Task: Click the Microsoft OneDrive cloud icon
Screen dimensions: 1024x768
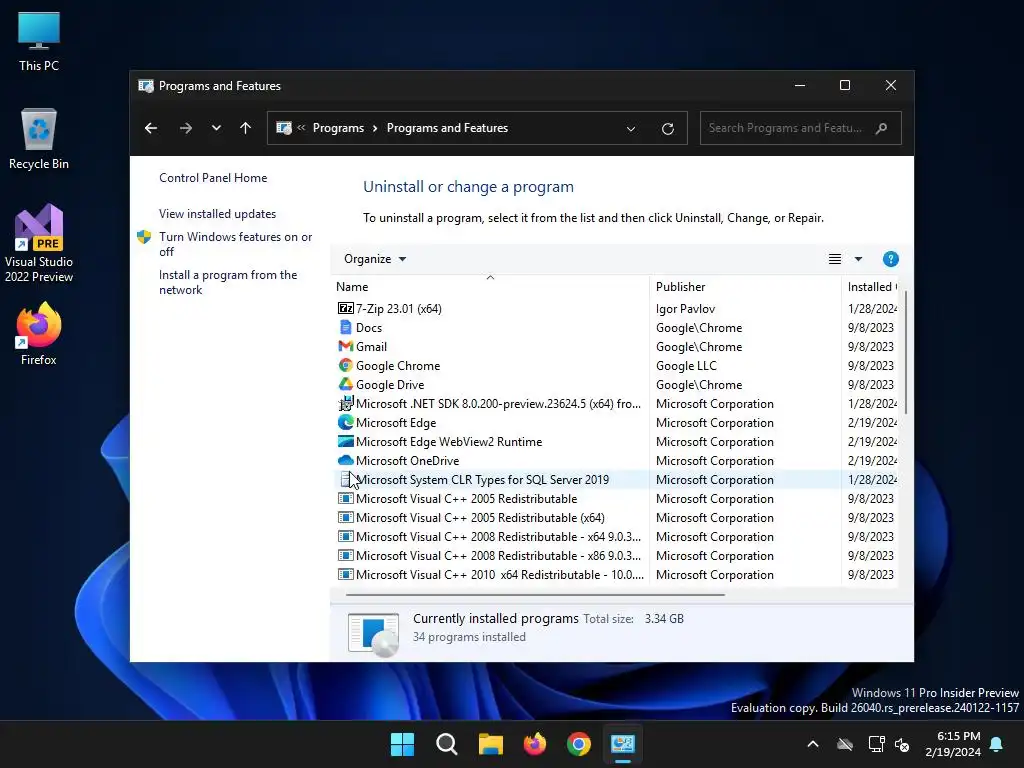Action: [x=345, y=460]
